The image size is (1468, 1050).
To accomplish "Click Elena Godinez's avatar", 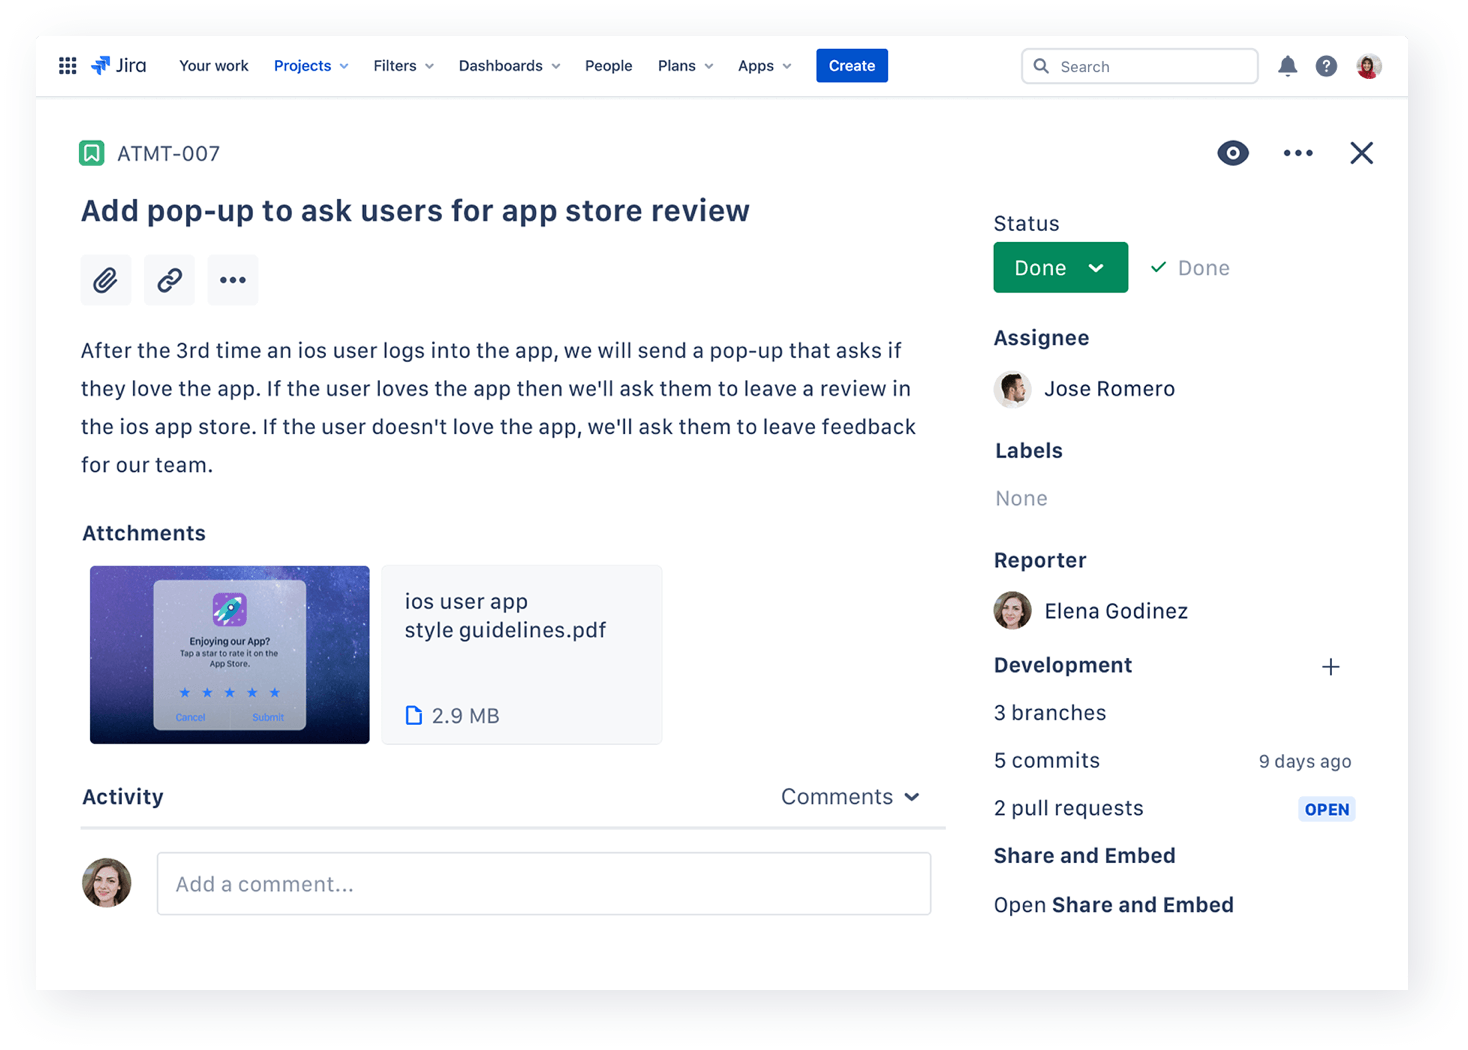I will click(x=1012, y=611).
